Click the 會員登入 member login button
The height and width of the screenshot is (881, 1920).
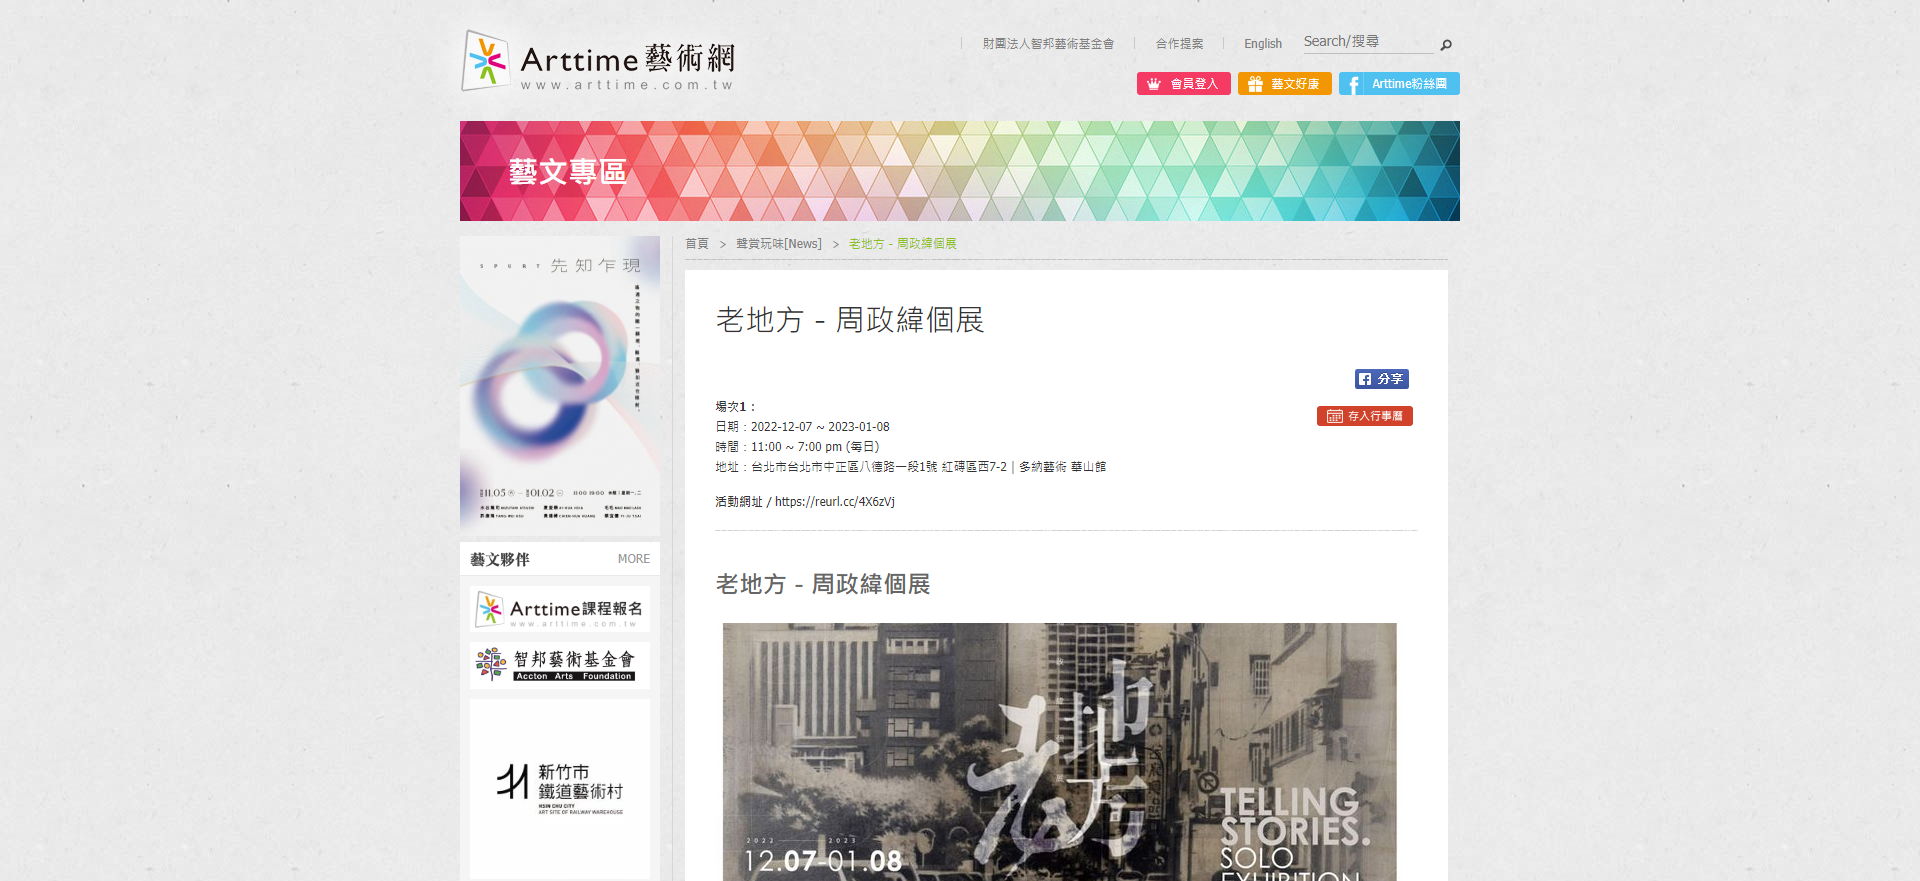[1183, 84]
